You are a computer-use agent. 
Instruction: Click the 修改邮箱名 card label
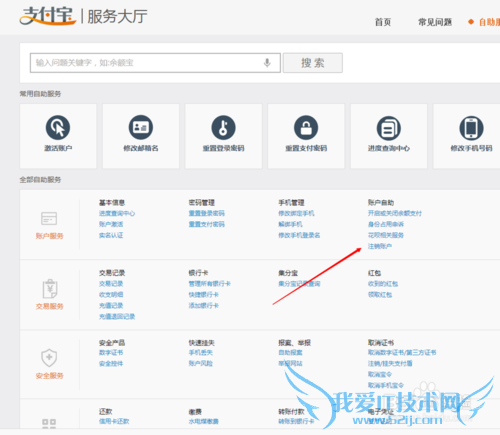click(x=141, y=148)
